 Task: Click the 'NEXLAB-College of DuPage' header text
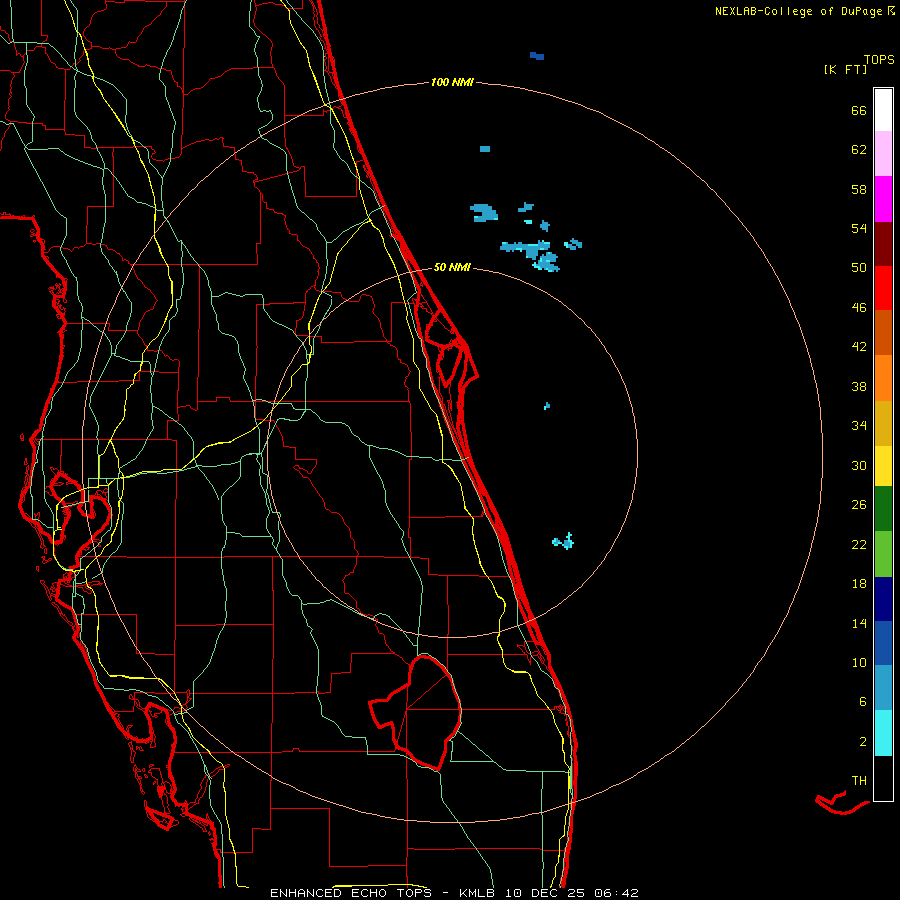click(798, 11)
